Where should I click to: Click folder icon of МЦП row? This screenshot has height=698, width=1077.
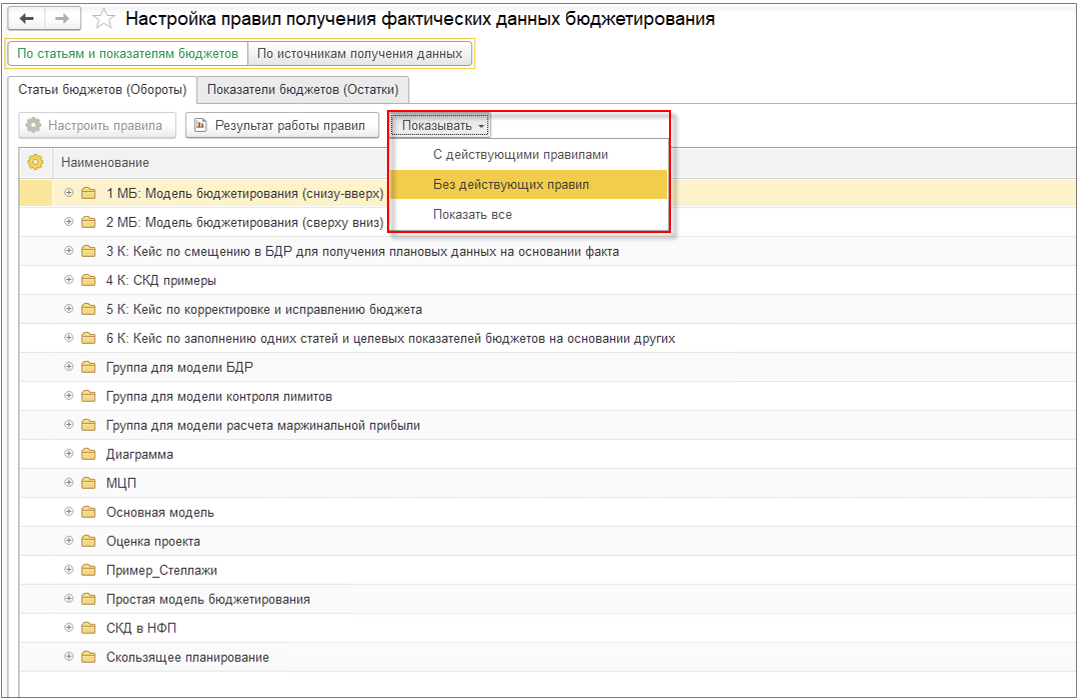click(88, 483)
